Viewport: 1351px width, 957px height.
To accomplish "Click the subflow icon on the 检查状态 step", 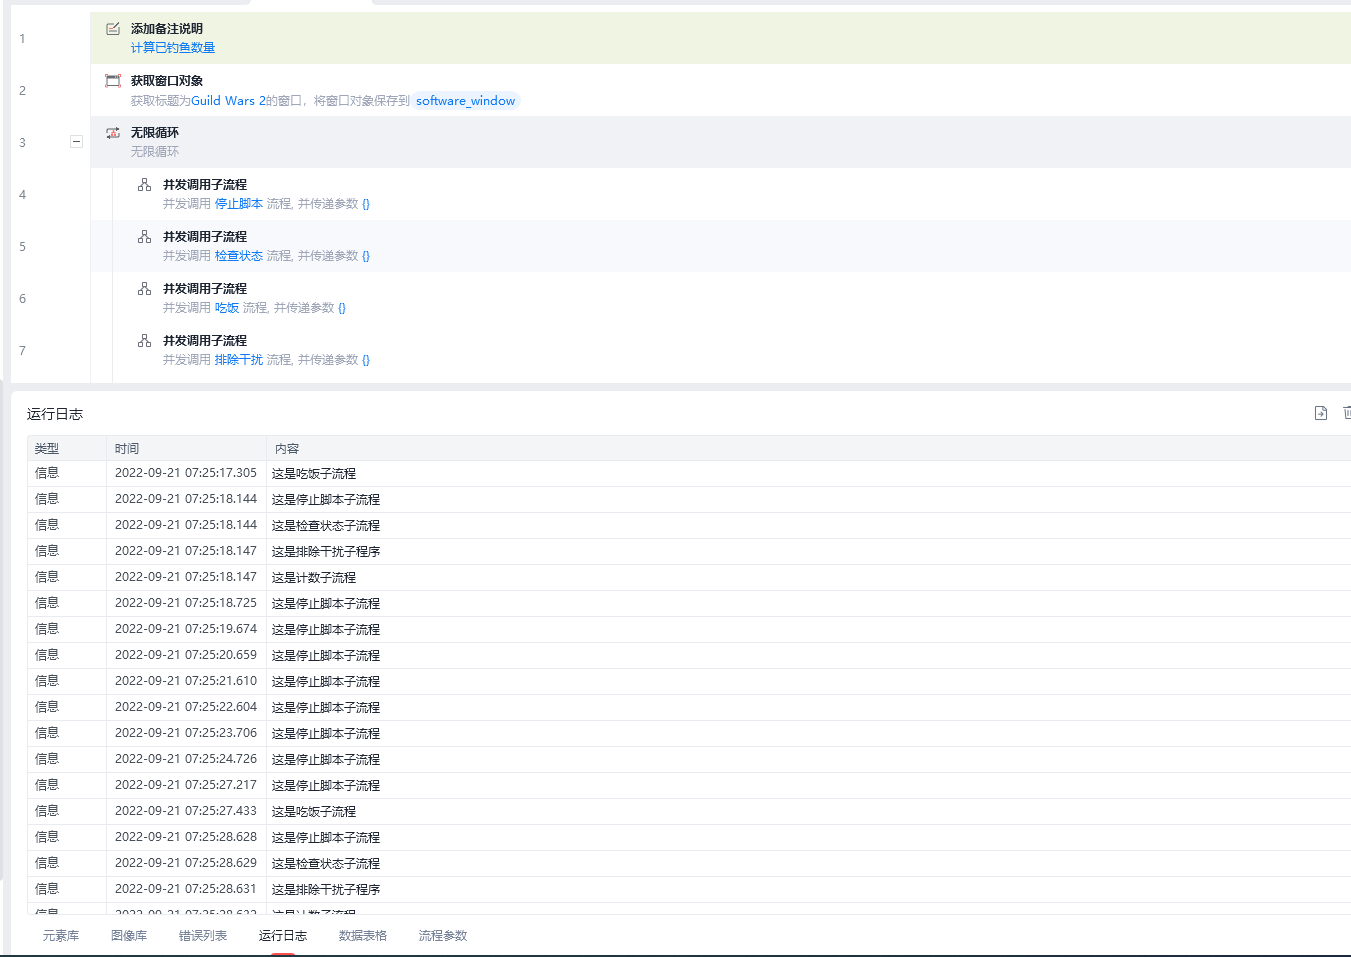I will coord(145,237).
